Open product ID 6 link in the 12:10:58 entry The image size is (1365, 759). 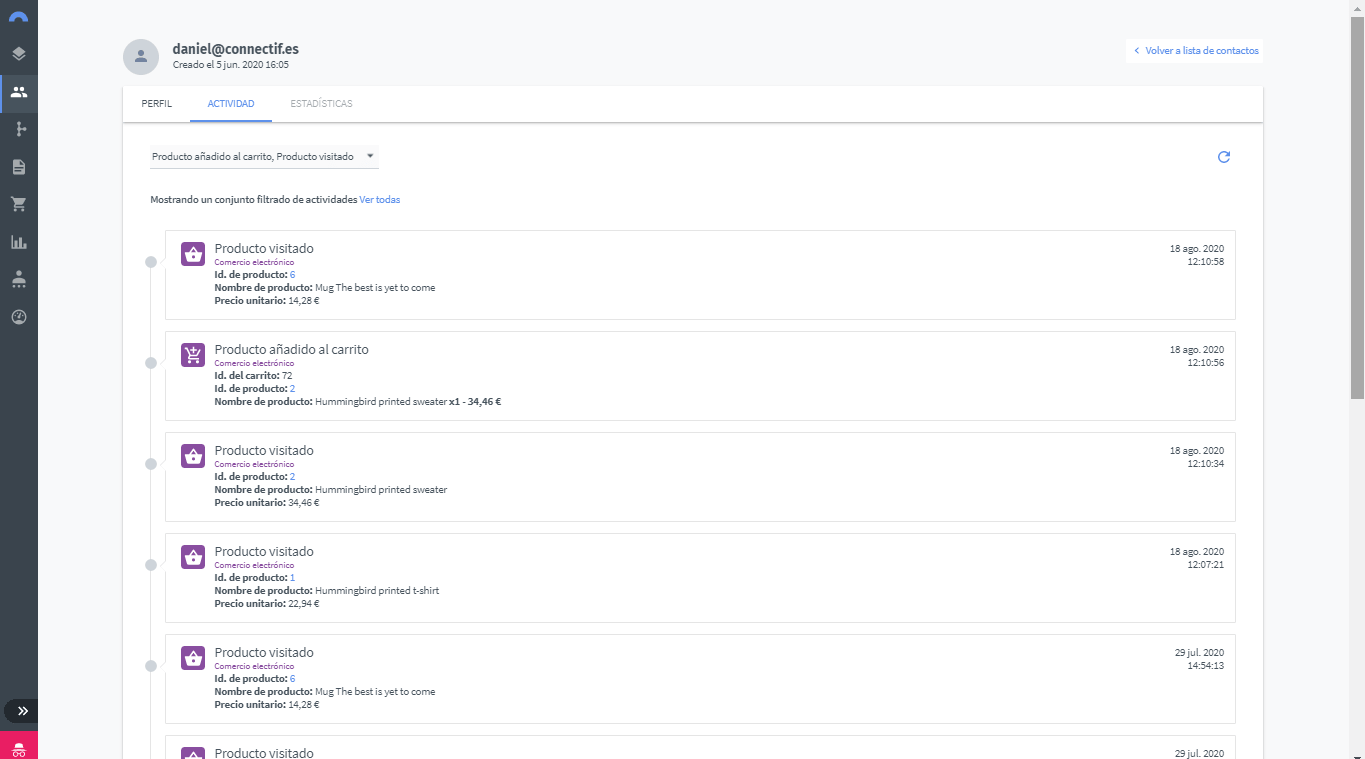click(x=292, y=275)
